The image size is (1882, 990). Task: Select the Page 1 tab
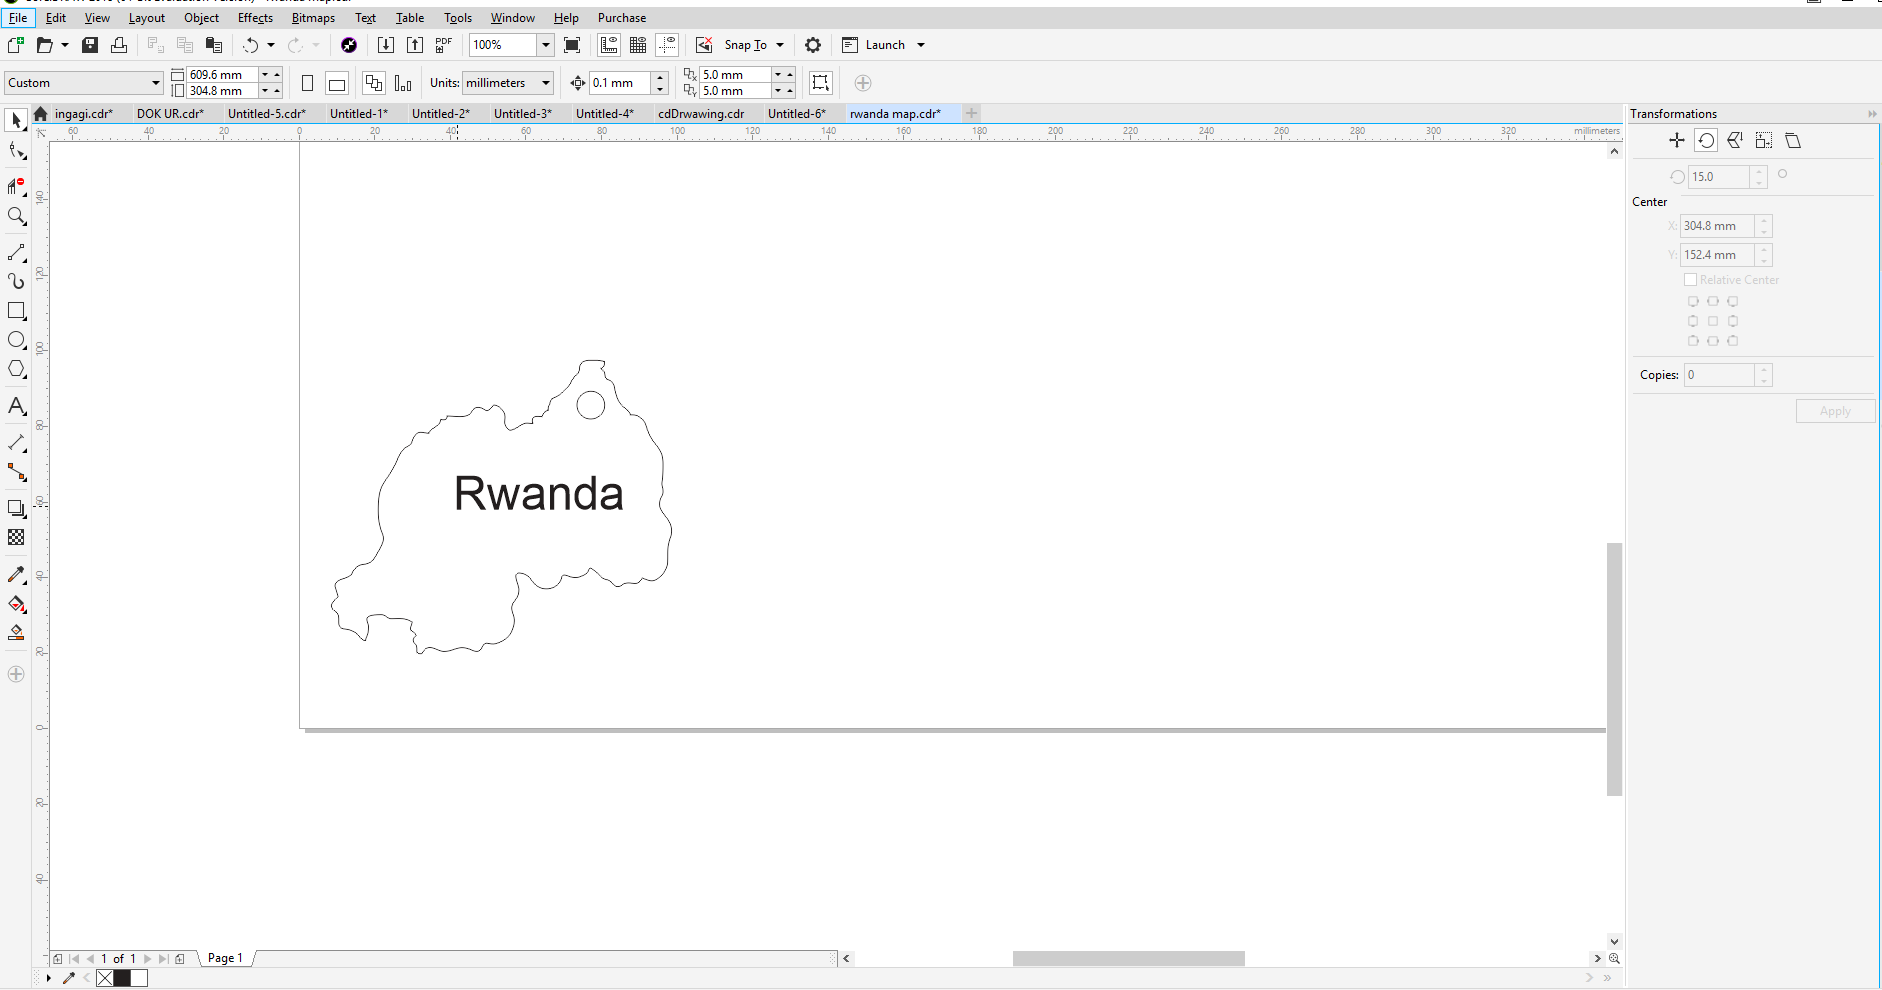pyautogui.click(x=225, y=958)
